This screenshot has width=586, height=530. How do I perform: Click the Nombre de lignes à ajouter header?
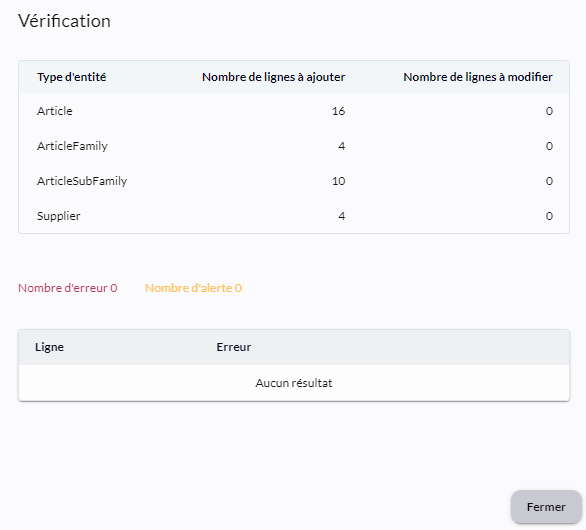[x=273, y=77]
